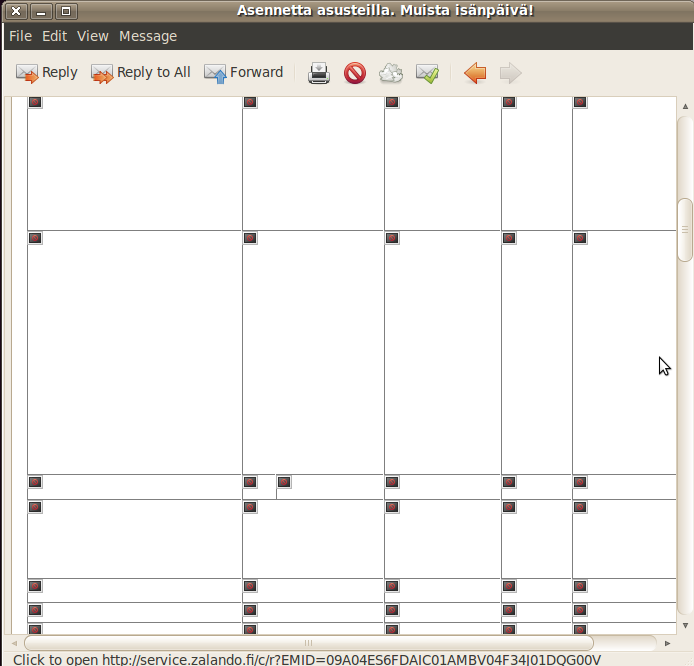Open the Message menu

point(148,36)
